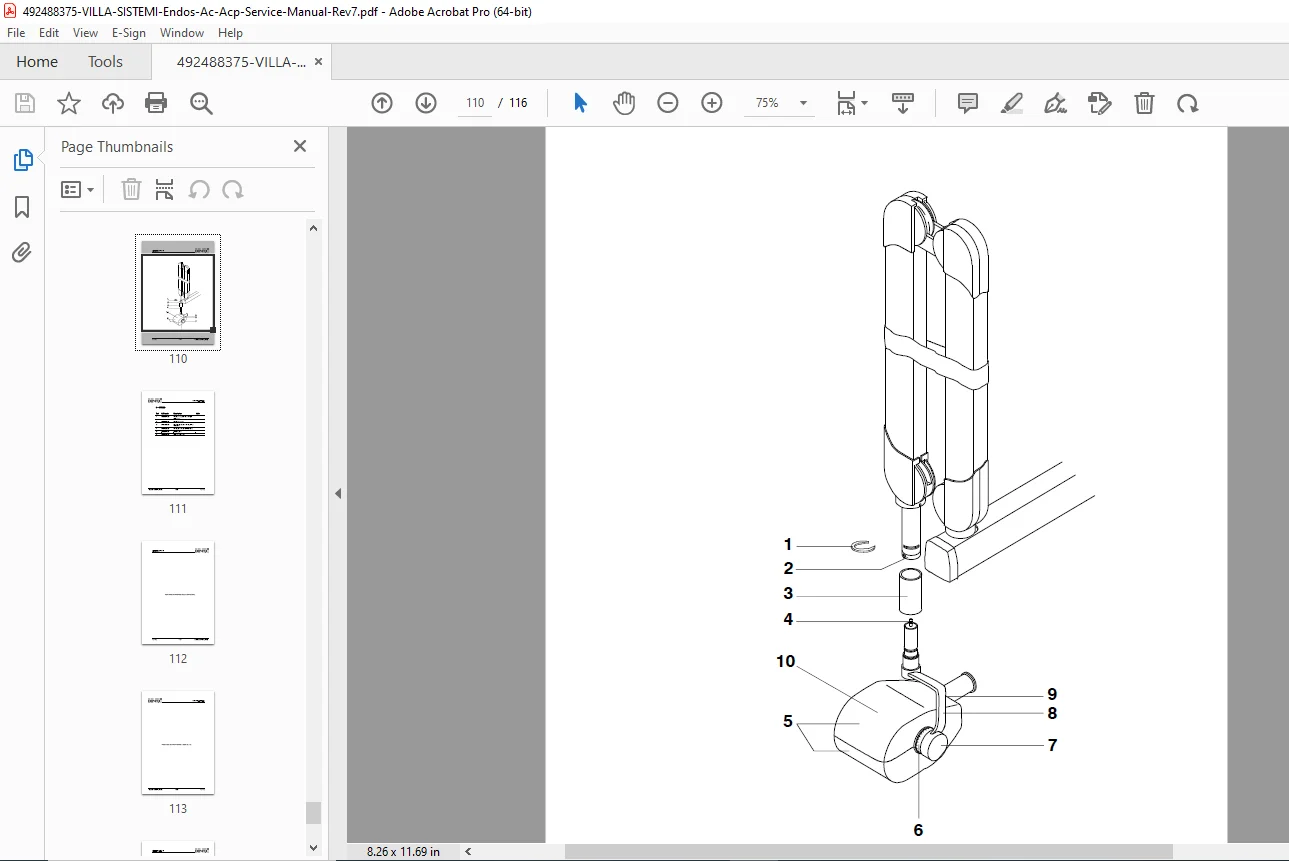This screenshot has width=1289, height=861.
Task: Click thumbnails scrollbar down arrow
Action: tap(313, 847)
